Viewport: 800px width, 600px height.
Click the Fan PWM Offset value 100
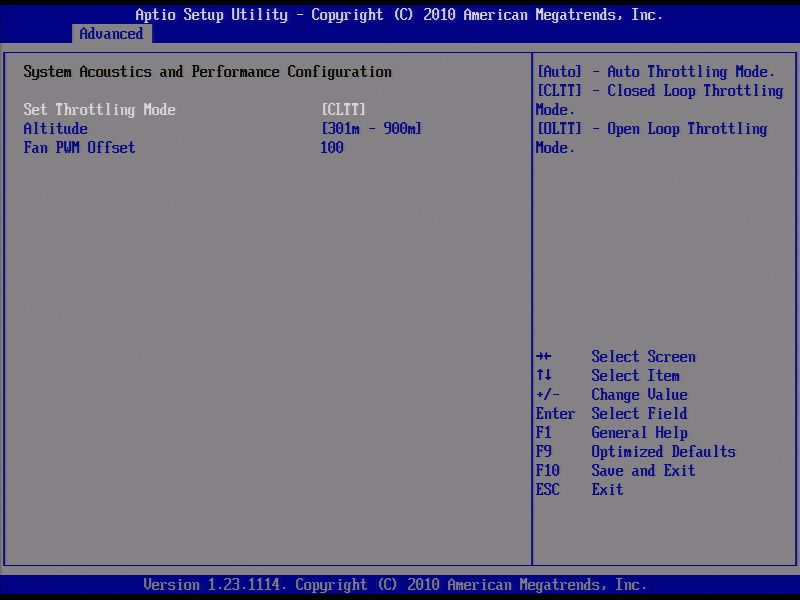pos(331,147)
